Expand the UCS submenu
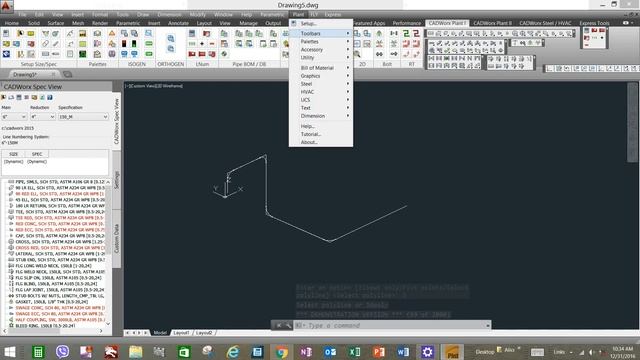The width and height of the screenshot is (640, 360). pos(321,100)
